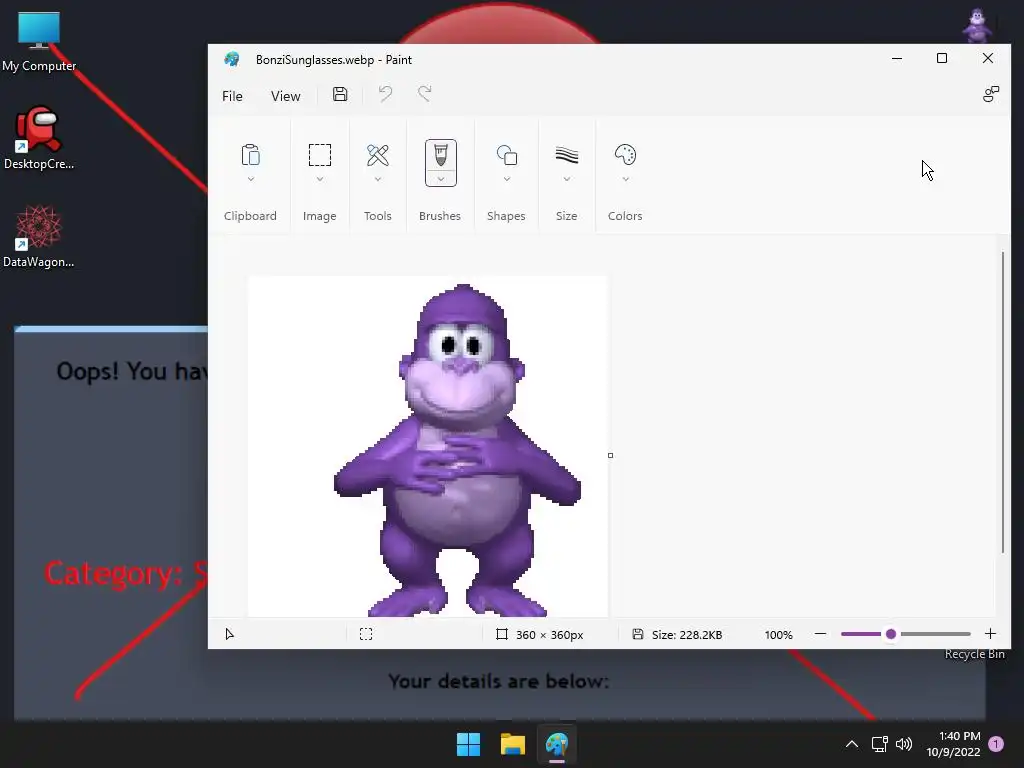Click the clock showing 1:40 PM
This screenshot has height=768, width=1024.
click(959, 736)
